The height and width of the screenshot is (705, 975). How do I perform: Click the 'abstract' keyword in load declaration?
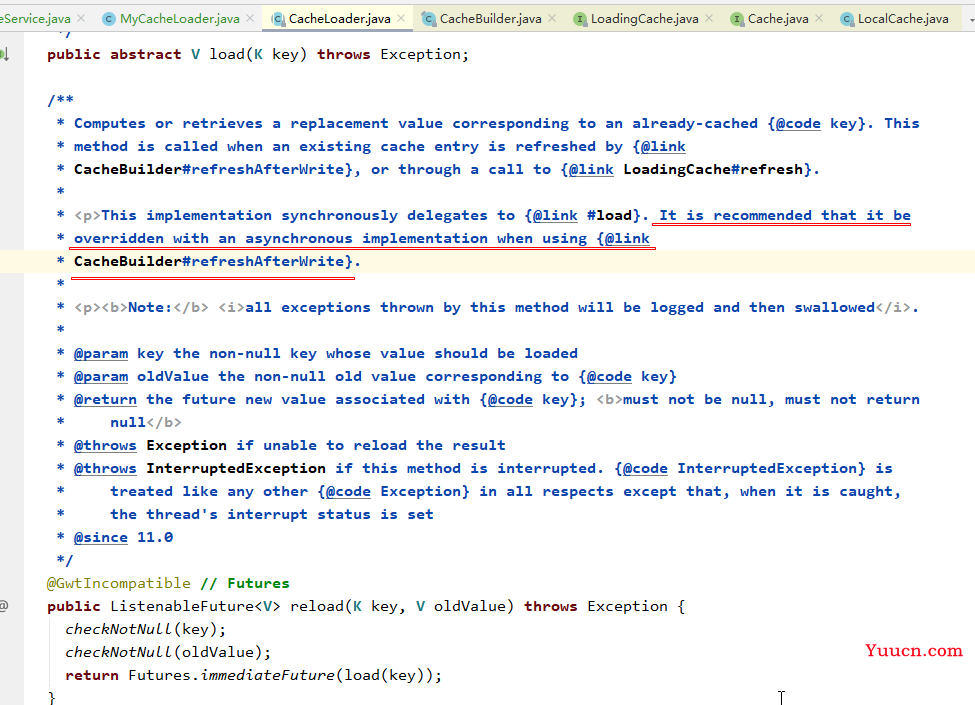pos(146,55)
